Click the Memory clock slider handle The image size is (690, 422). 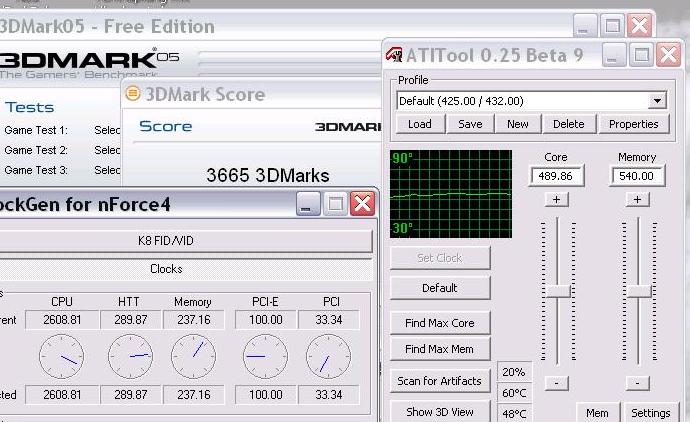(639, 291)
